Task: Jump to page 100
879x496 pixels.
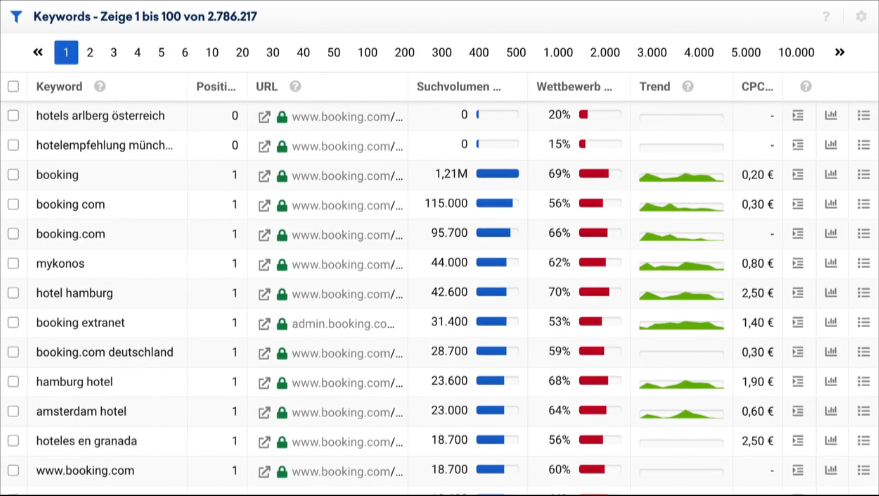Action: pos(368,53)
